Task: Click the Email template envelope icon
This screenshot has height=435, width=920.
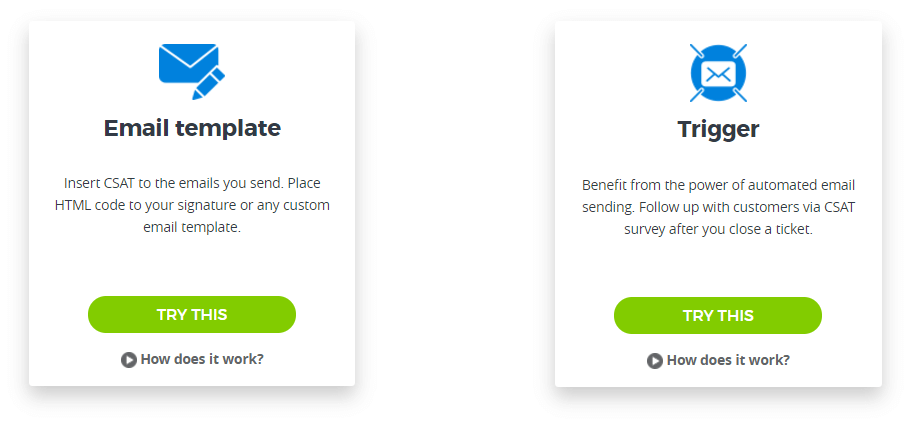Action: (x=191, y=71)
